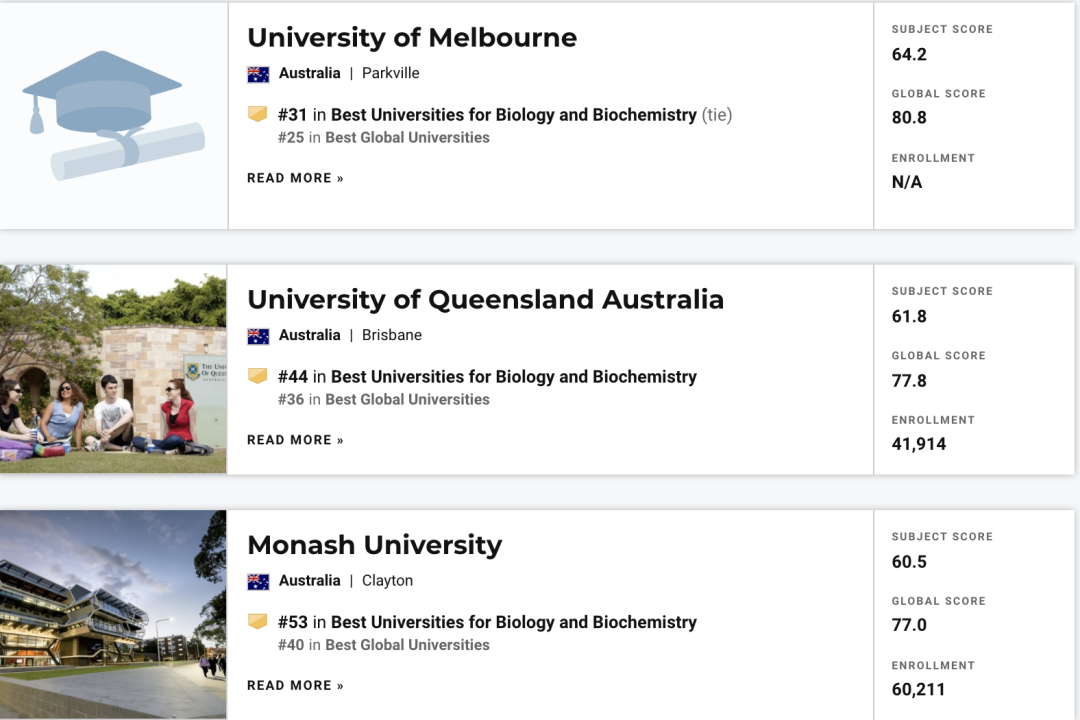Click Read More for University of Queensland
Viewport: 1080px width, 720px height.
click(295, 440)
